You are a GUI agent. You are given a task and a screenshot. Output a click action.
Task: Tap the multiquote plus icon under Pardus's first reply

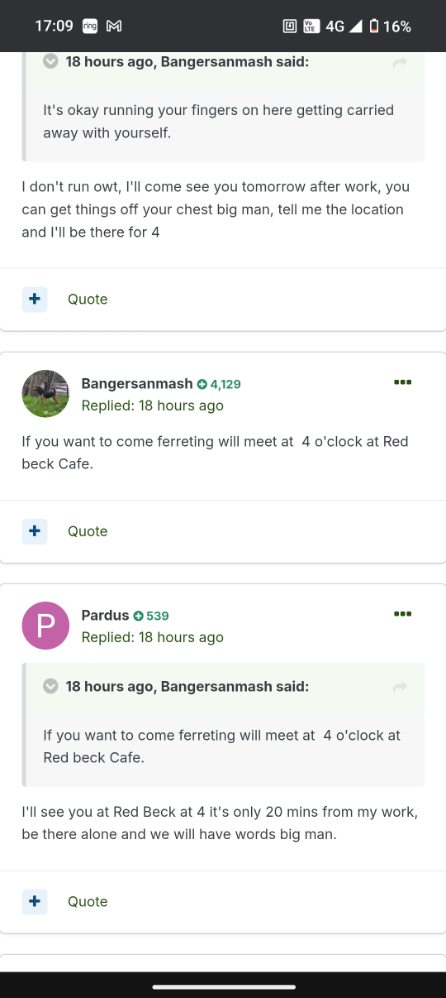point(34,299)
